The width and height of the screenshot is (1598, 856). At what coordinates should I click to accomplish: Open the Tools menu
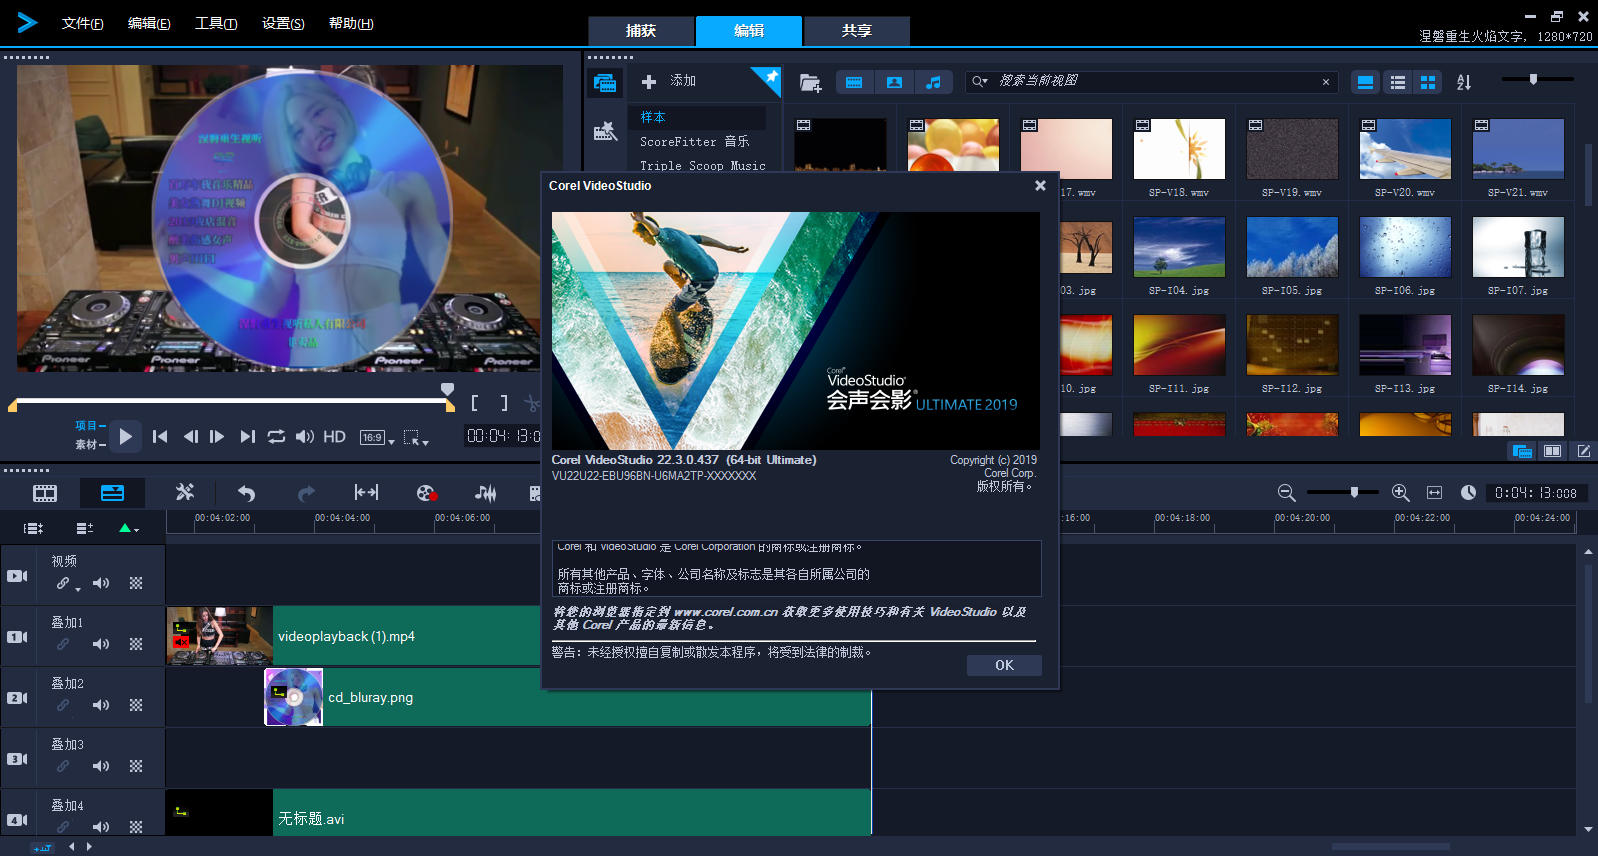click(216, 24)
